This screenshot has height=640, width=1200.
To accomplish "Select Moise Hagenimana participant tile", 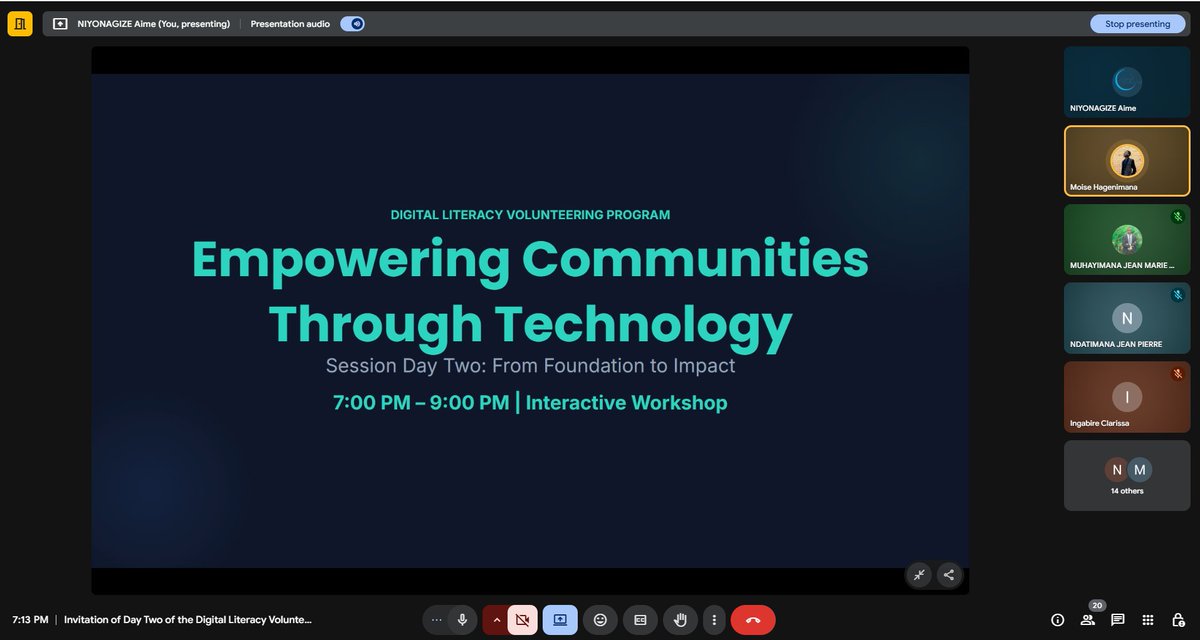I will [x=1127, y=160].
